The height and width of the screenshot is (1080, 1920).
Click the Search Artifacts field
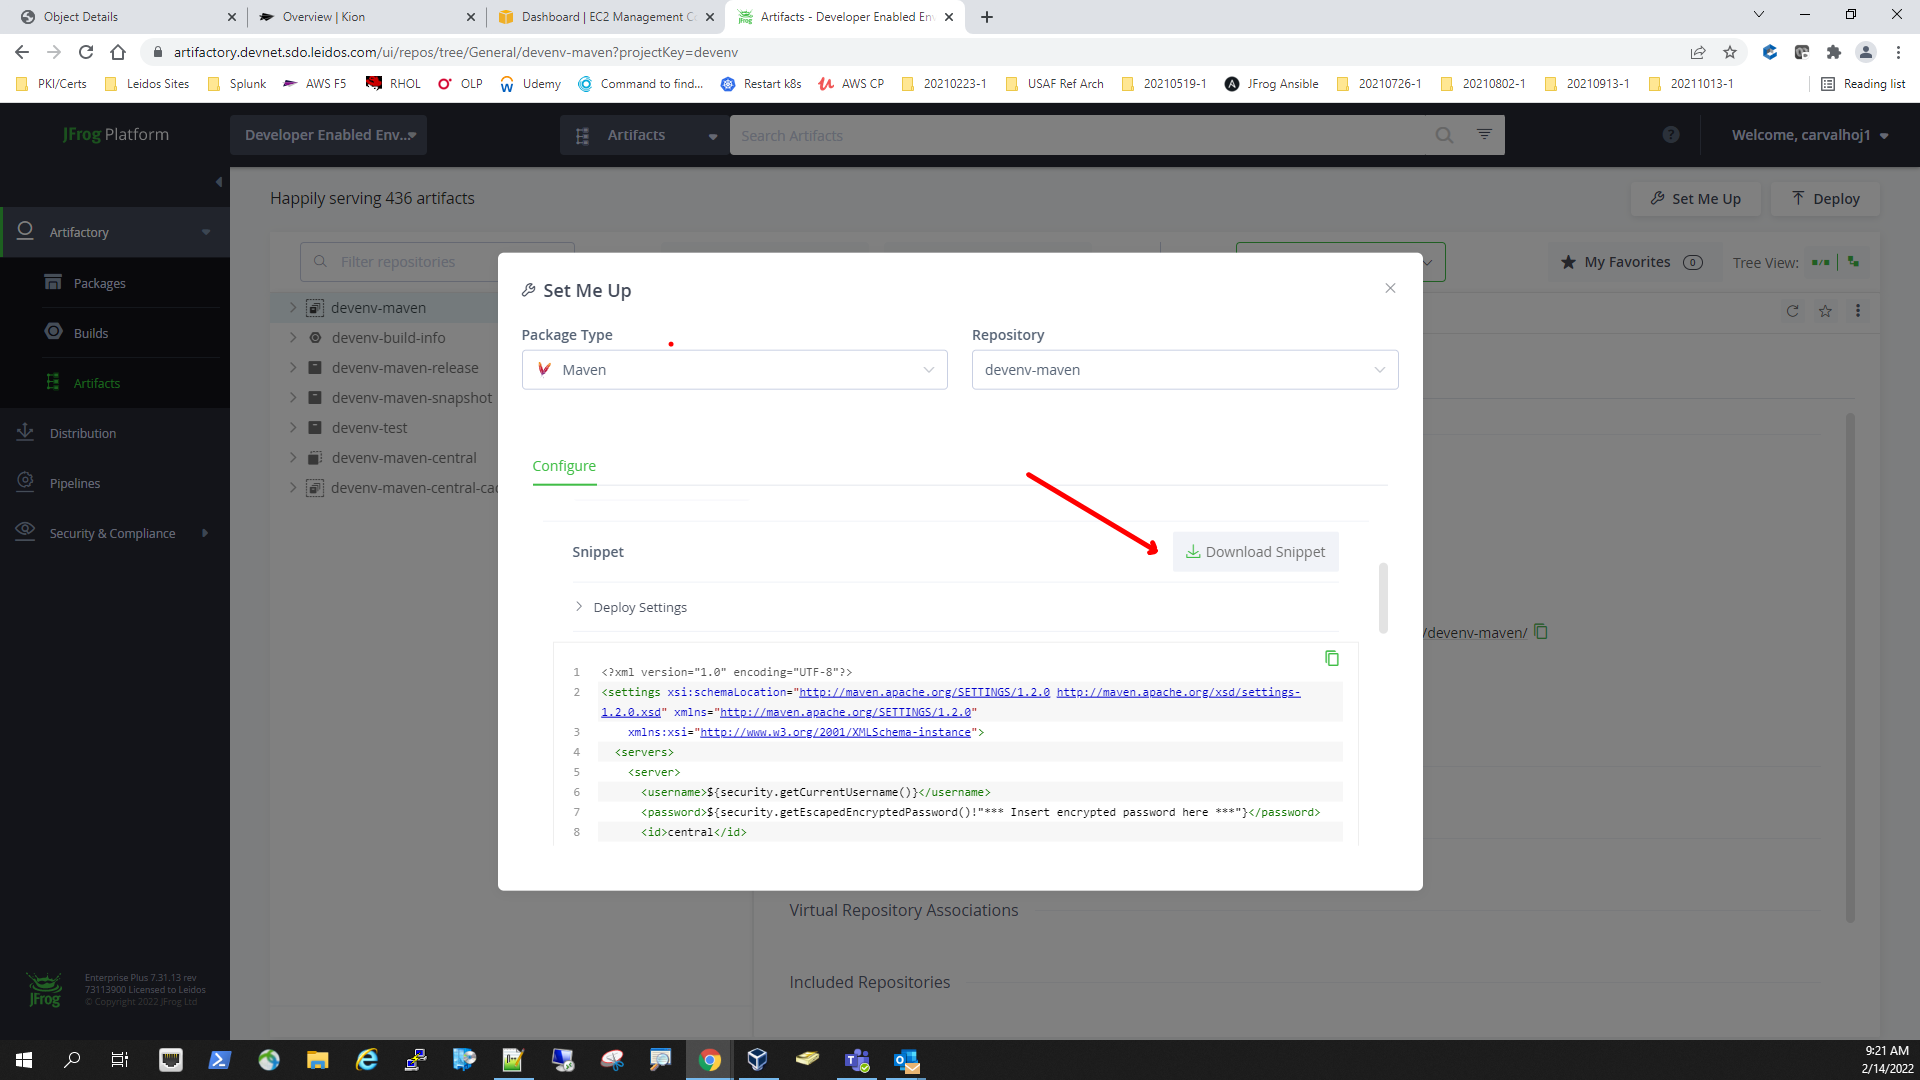(1080, 135)
